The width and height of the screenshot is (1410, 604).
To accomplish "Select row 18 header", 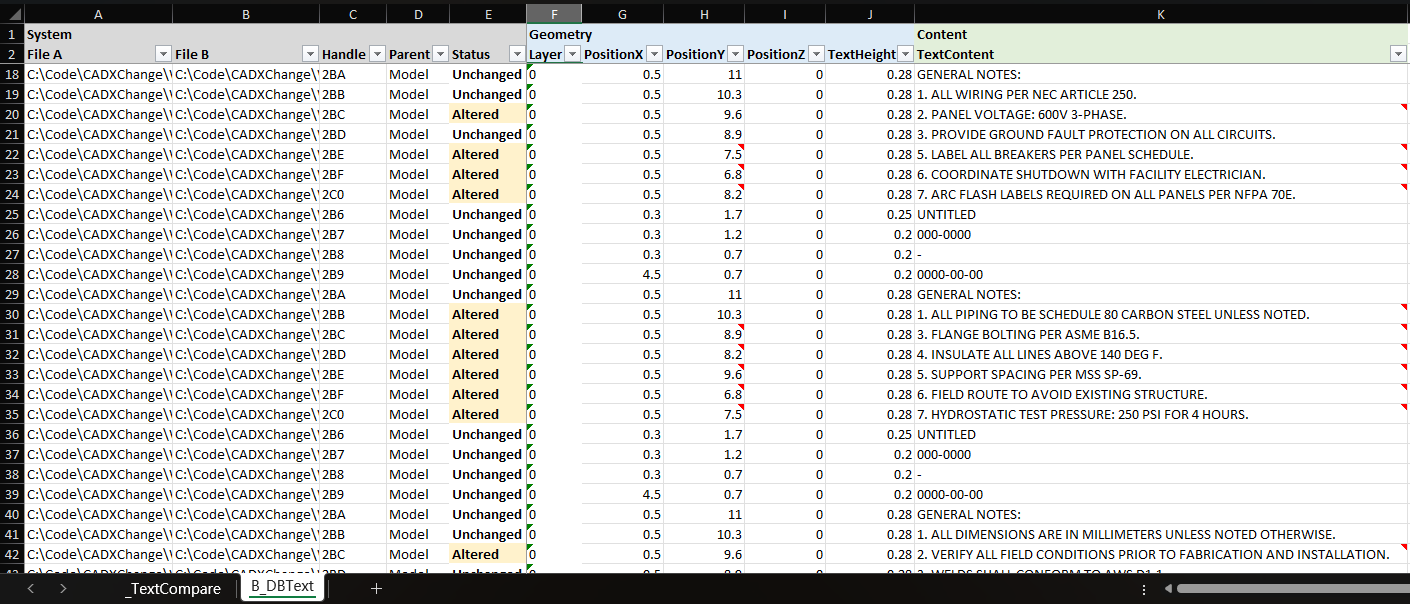I will (x=11, y=74).
